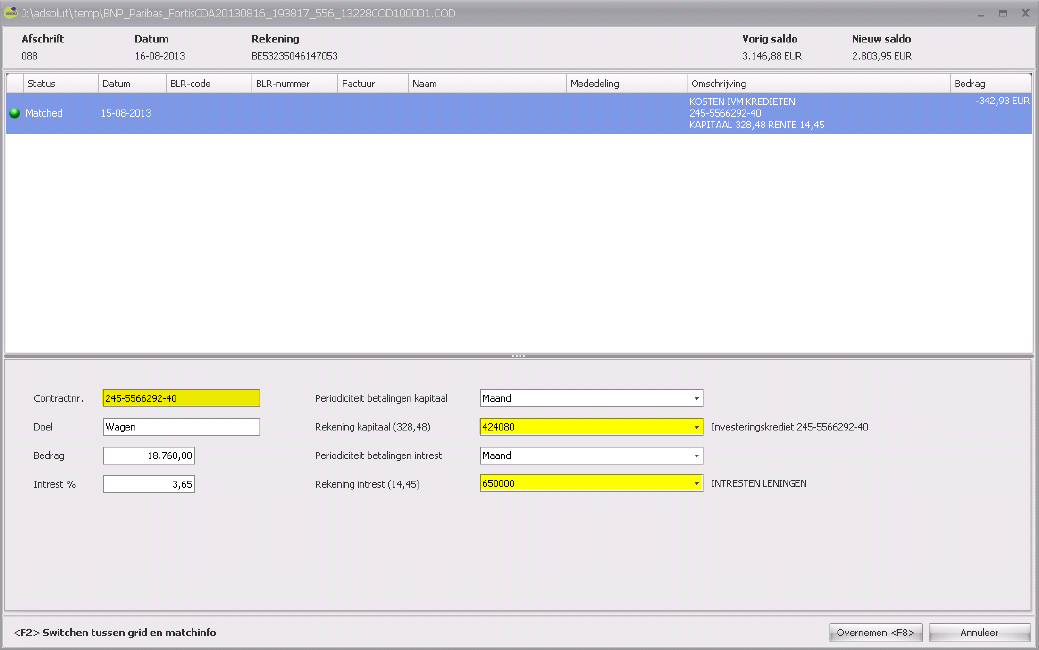Open Periodiciteit betalingen intrest dropdown
Viewport: 1039px width, 650px height.
pos(696,456)
